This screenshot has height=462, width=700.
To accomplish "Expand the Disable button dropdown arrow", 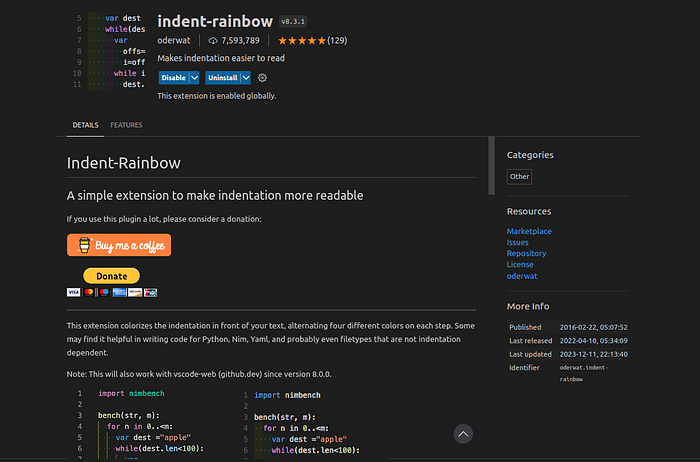I will point(195,78).
